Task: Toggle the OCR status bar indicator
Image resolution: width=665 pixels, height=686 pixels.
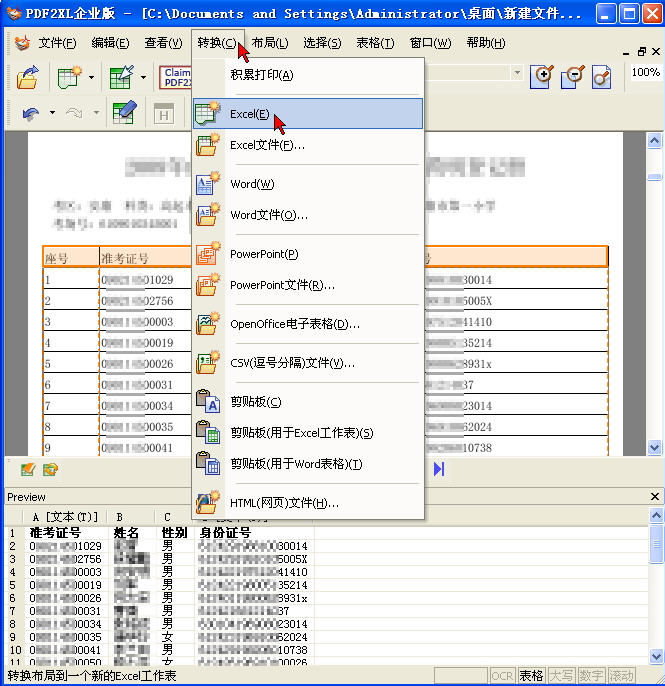Action: [502, 676]
